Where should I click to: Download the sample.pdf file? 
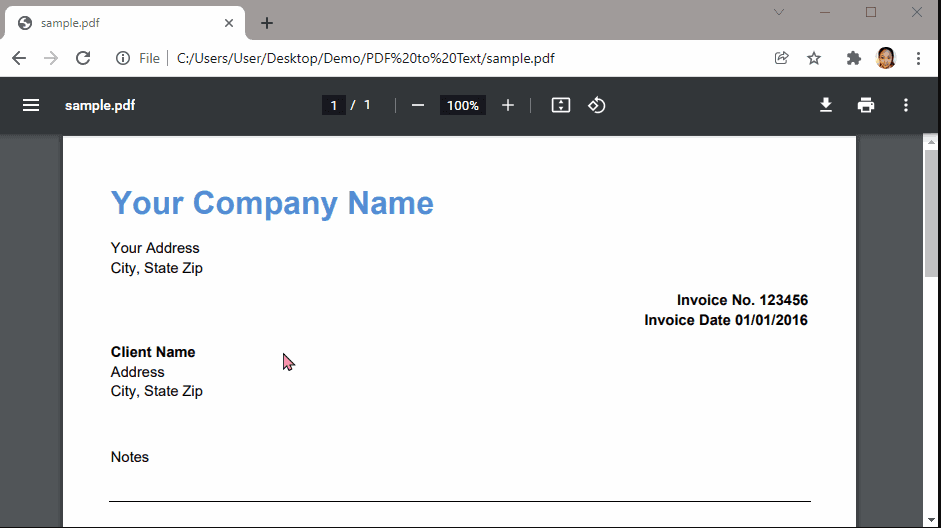826,105
